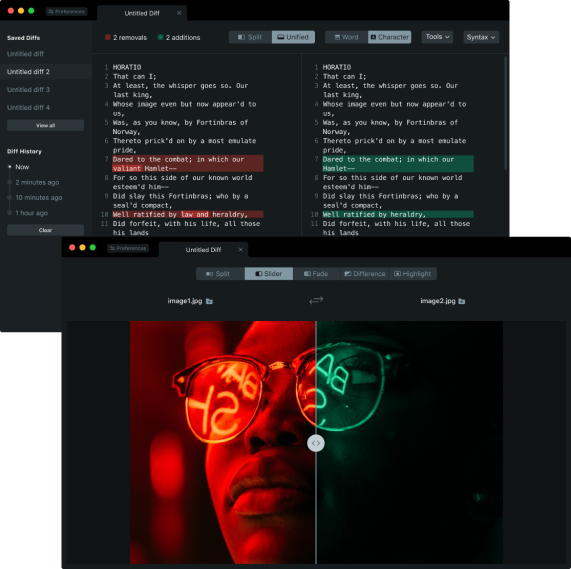This screenshot has height=569, width=571.
Task: Open the Tools dropdown
Action: pos(437,37)
